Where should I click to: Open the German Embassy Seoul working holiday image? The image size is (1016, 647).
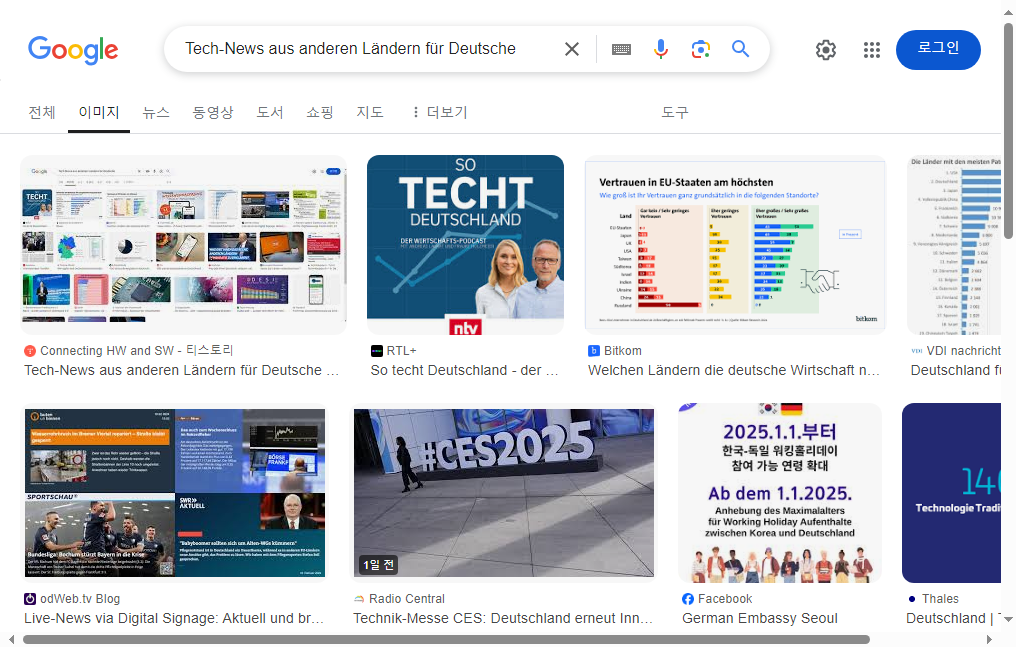(779, 493)
